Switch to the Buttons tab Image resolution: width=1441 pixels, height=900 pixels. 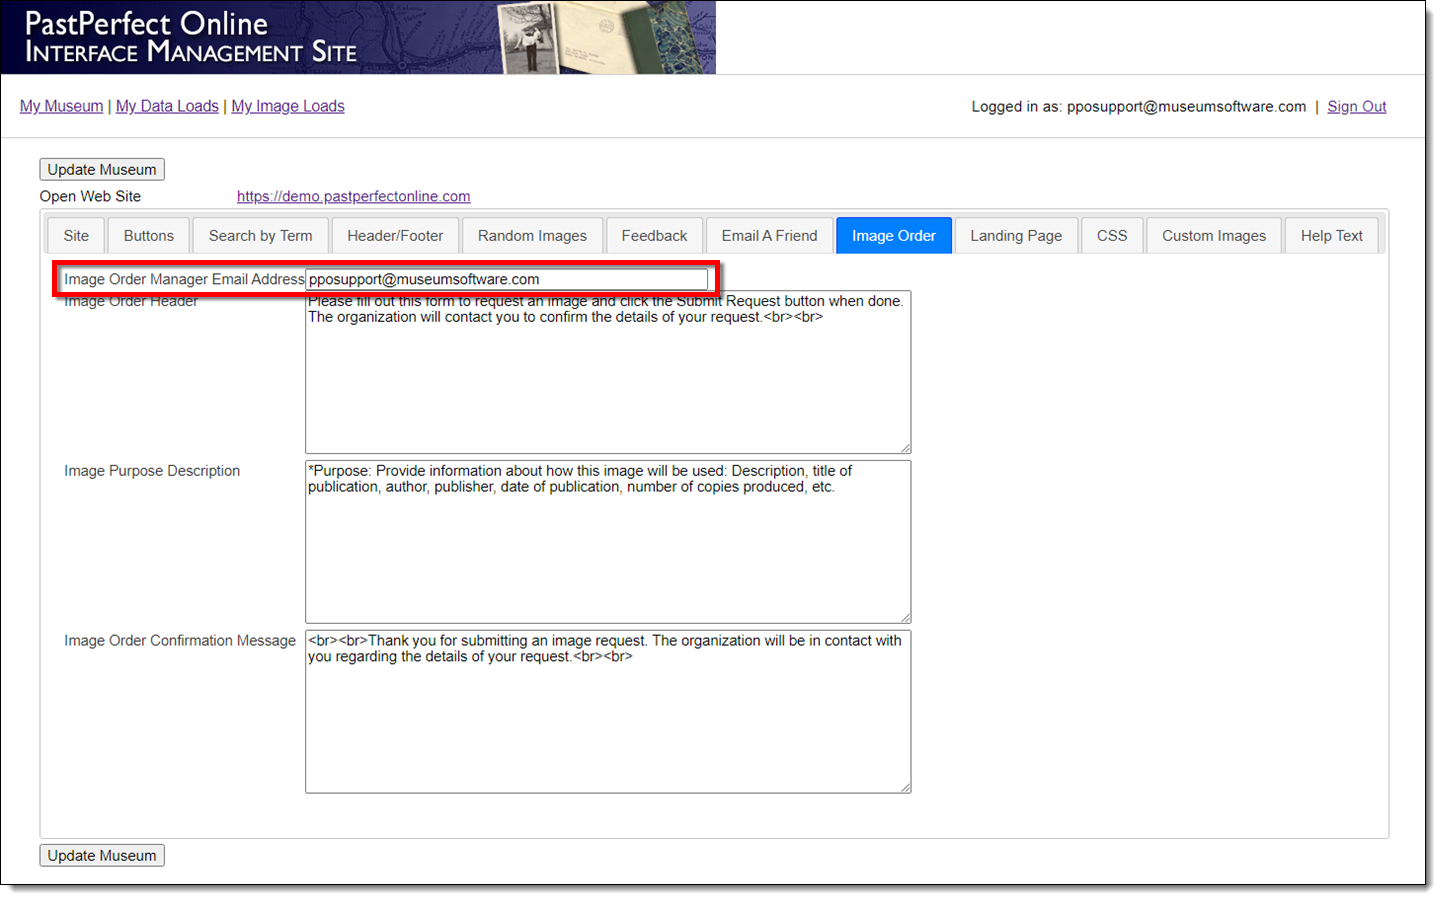tap(149, 236)
